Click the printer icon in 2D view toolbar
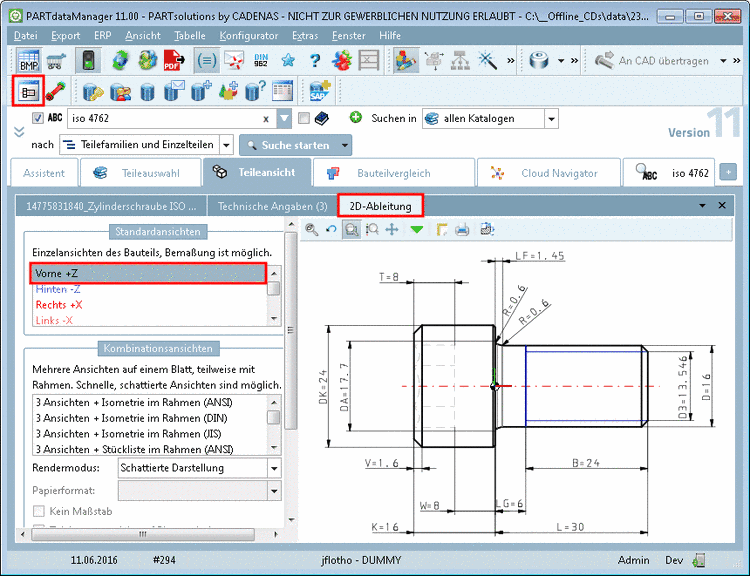This screenshot has height=576, width=750. (462, 230)
